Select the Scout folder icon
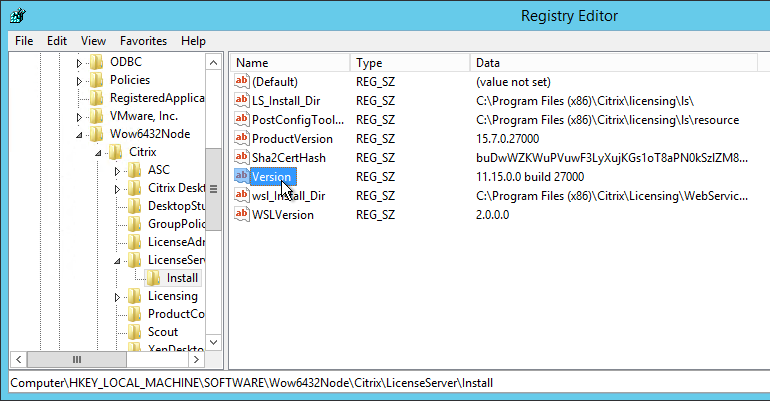The image size is (770, 401). 135,332
